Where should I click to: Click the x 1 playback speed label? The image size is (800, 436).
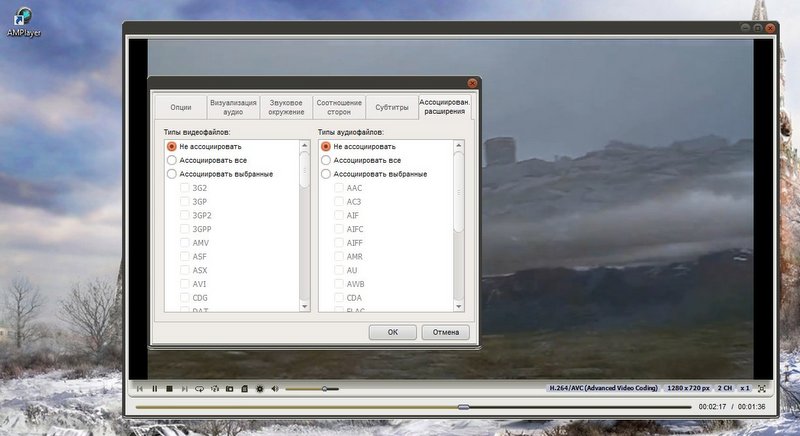(x=745, y=388)
